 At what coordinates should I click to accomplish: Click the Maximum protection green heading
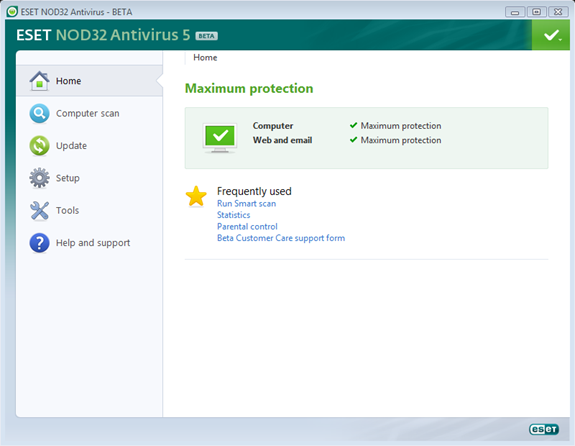tap(249, 88)
